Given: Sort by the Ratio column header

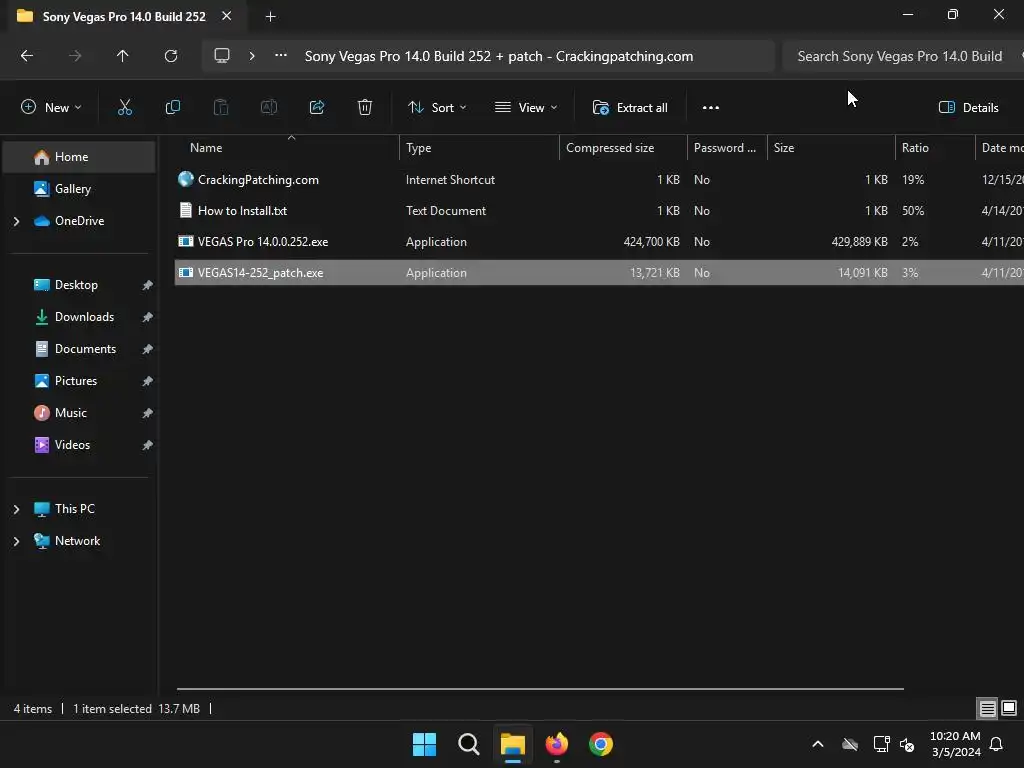Looking at the screenshot, I should point(935,148).
